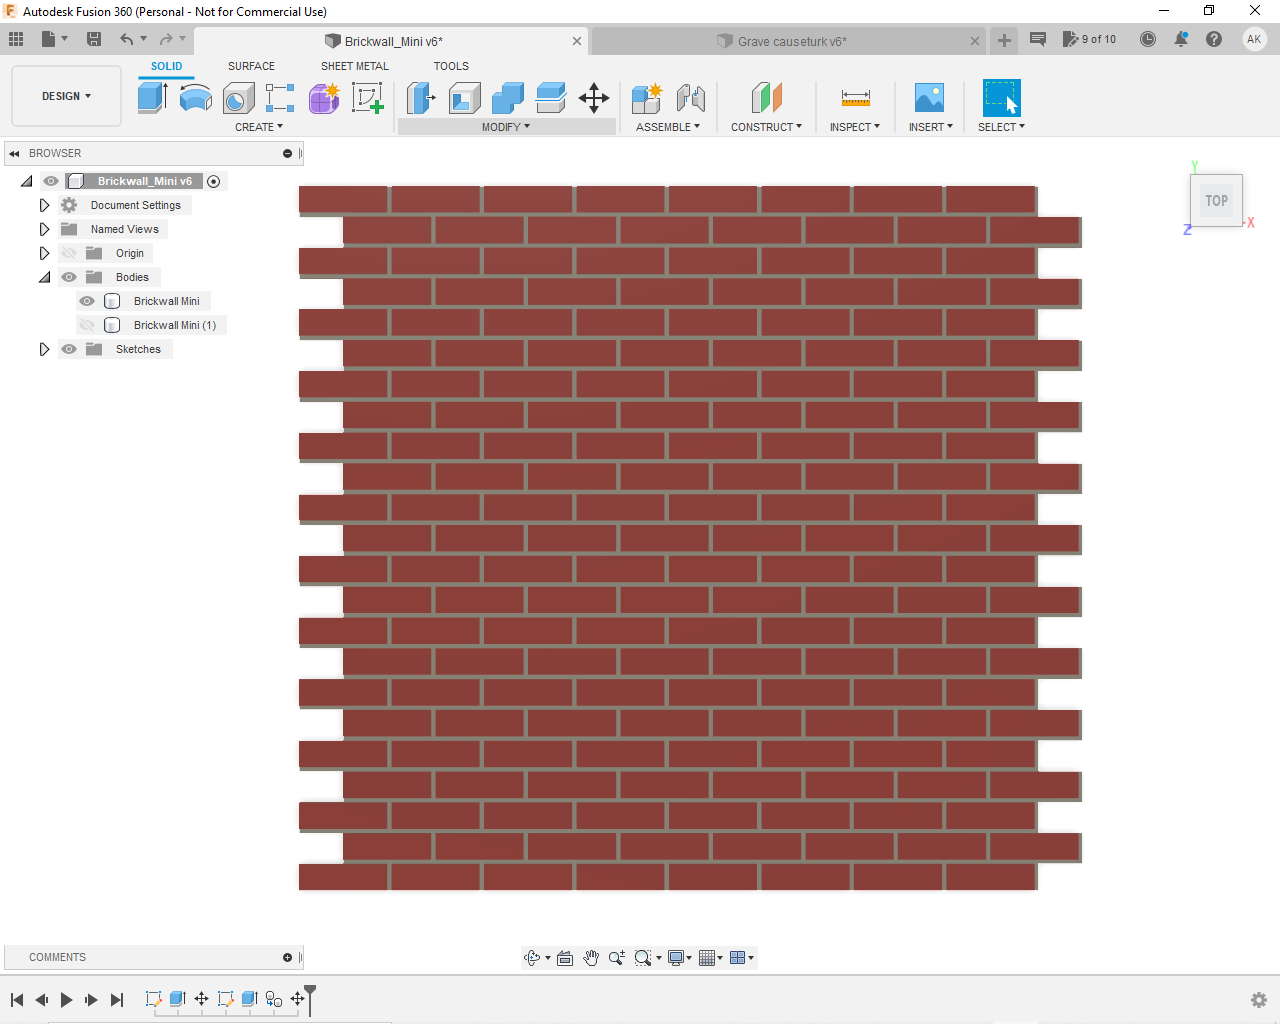
Task: Hide the Brickwall Mini body
Action: click(87, 301)
